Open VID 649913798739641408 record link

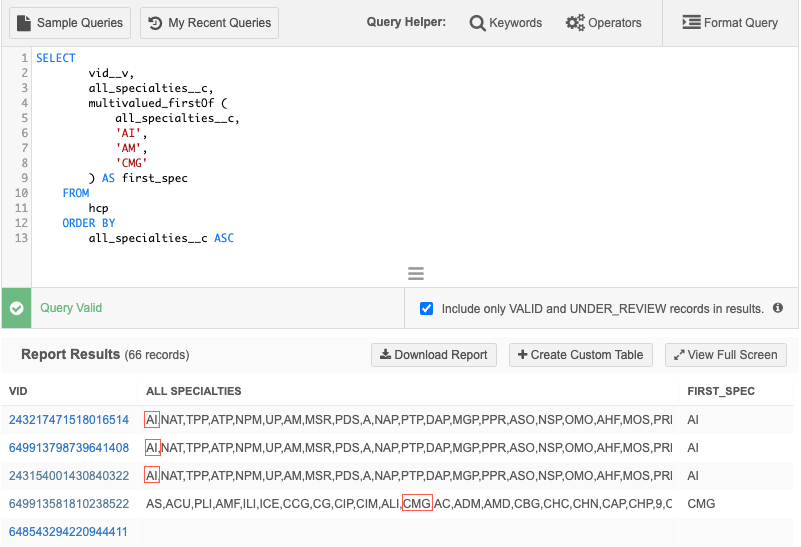(x=69, y=448)
